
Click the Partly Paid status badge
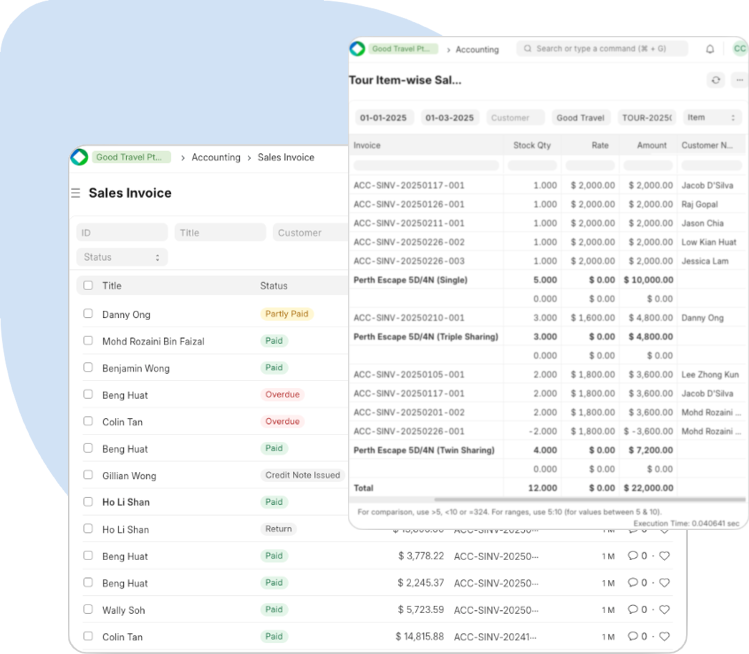click(287, 314)
